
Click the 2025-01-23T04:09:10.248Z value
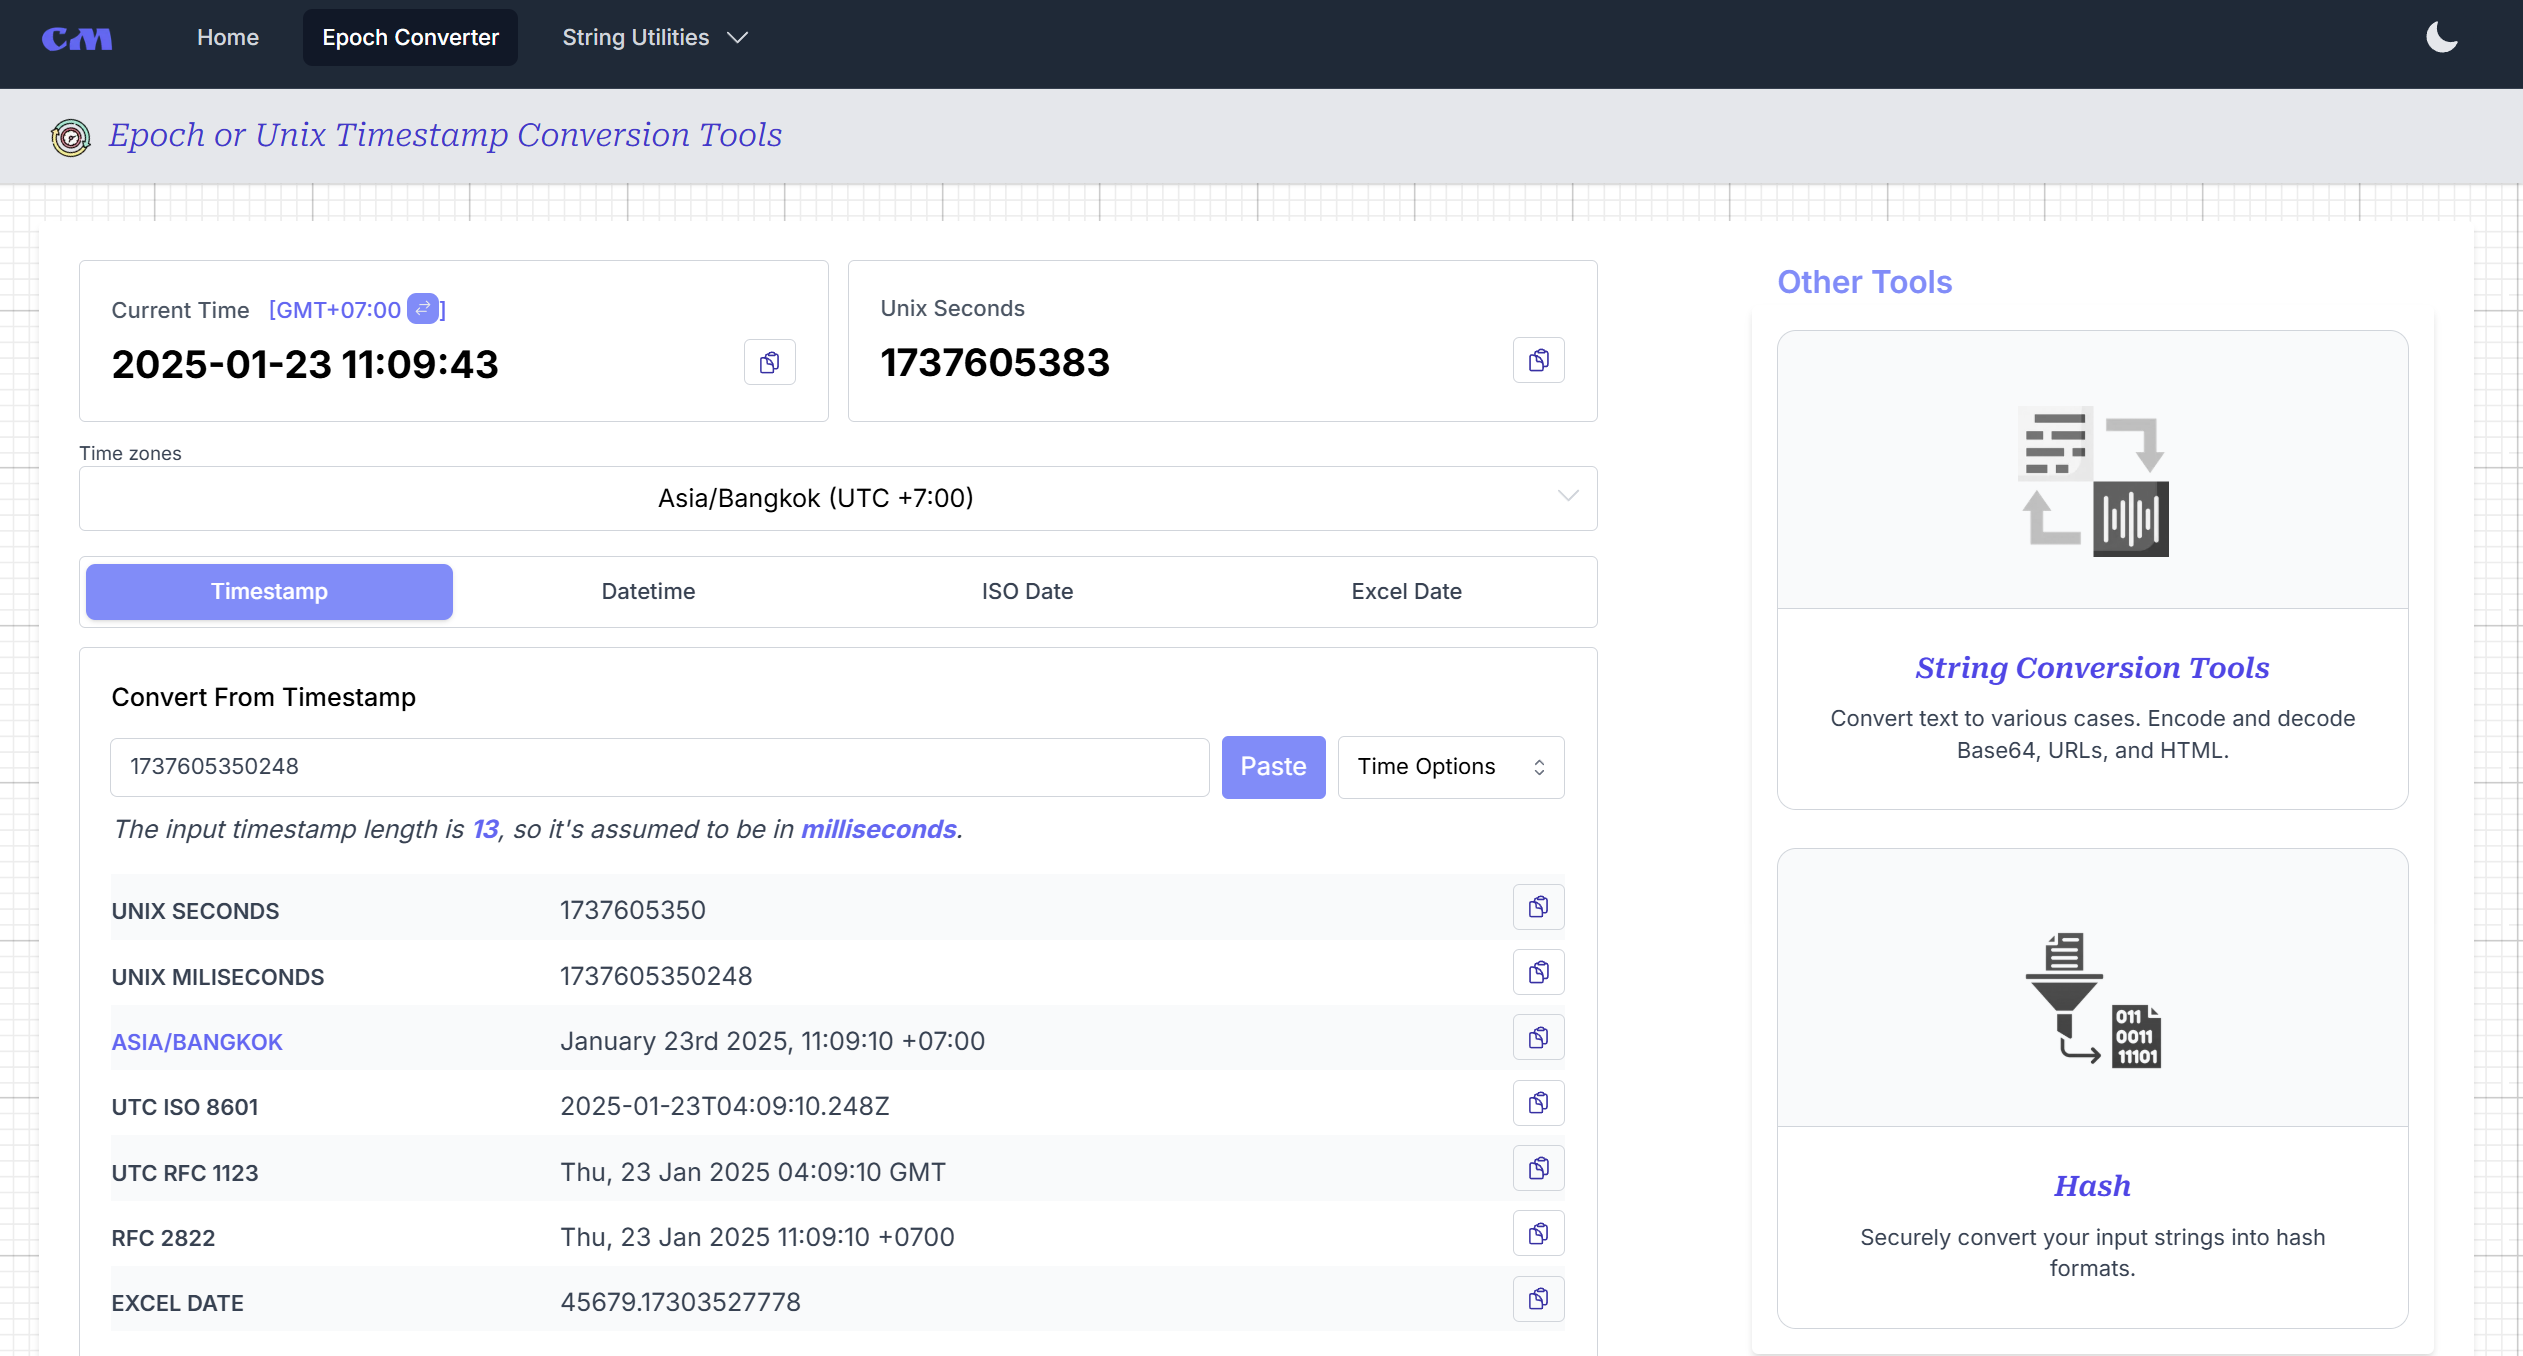point(725,1106)
